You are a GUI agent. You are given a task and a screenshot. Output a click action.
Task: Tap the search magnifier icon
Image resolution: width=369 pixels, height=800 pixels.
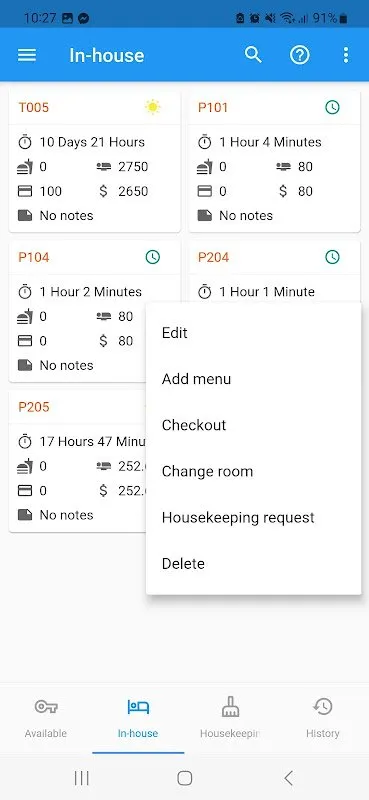253,55
